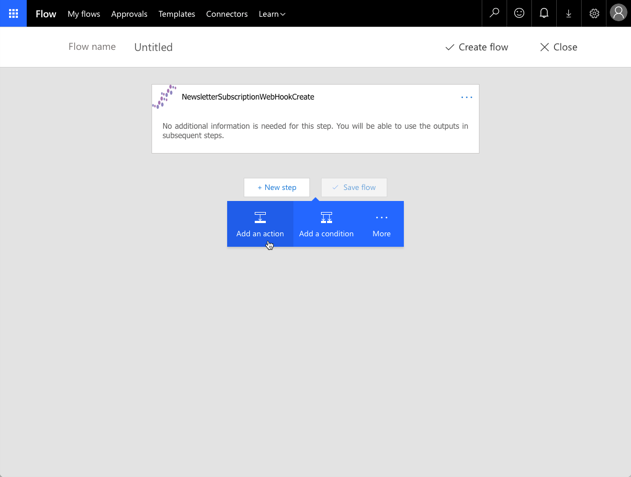This screenshot has width=631, height=477.
Task: Open the Connectors menu item
Action: 227,14
